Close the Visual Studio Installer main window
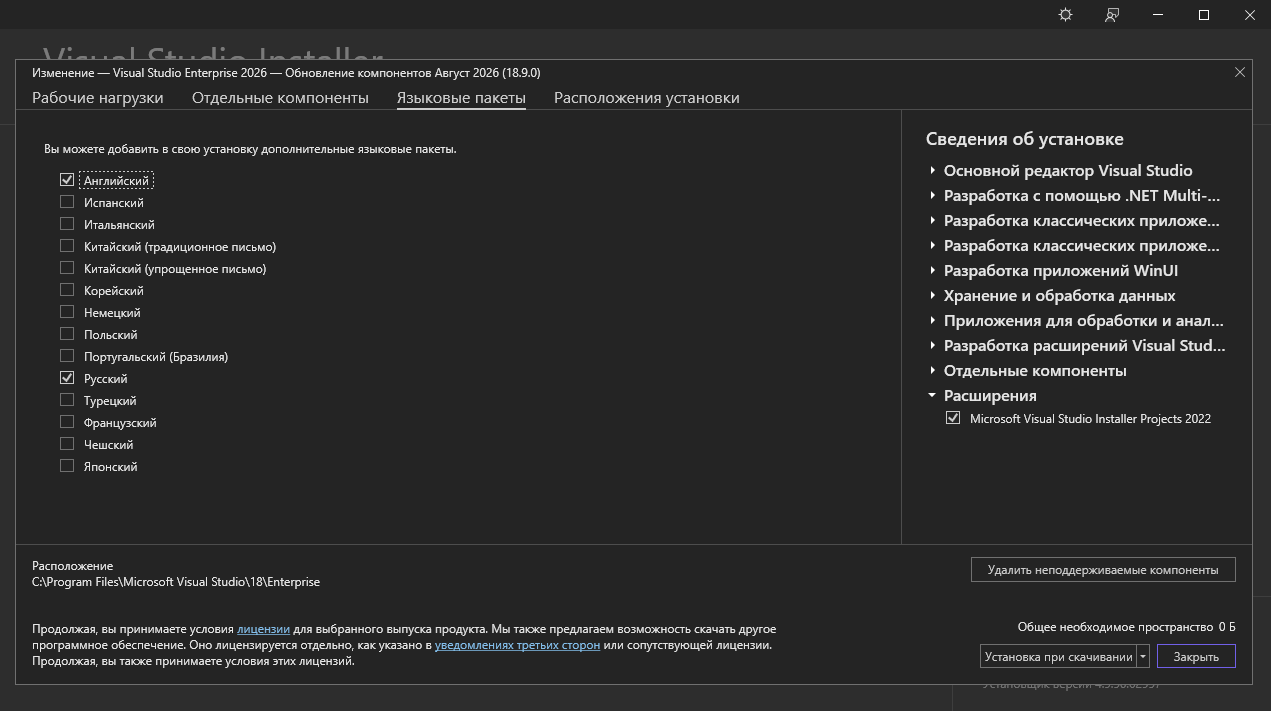1271x711 pixels. tap(1249, 15)
